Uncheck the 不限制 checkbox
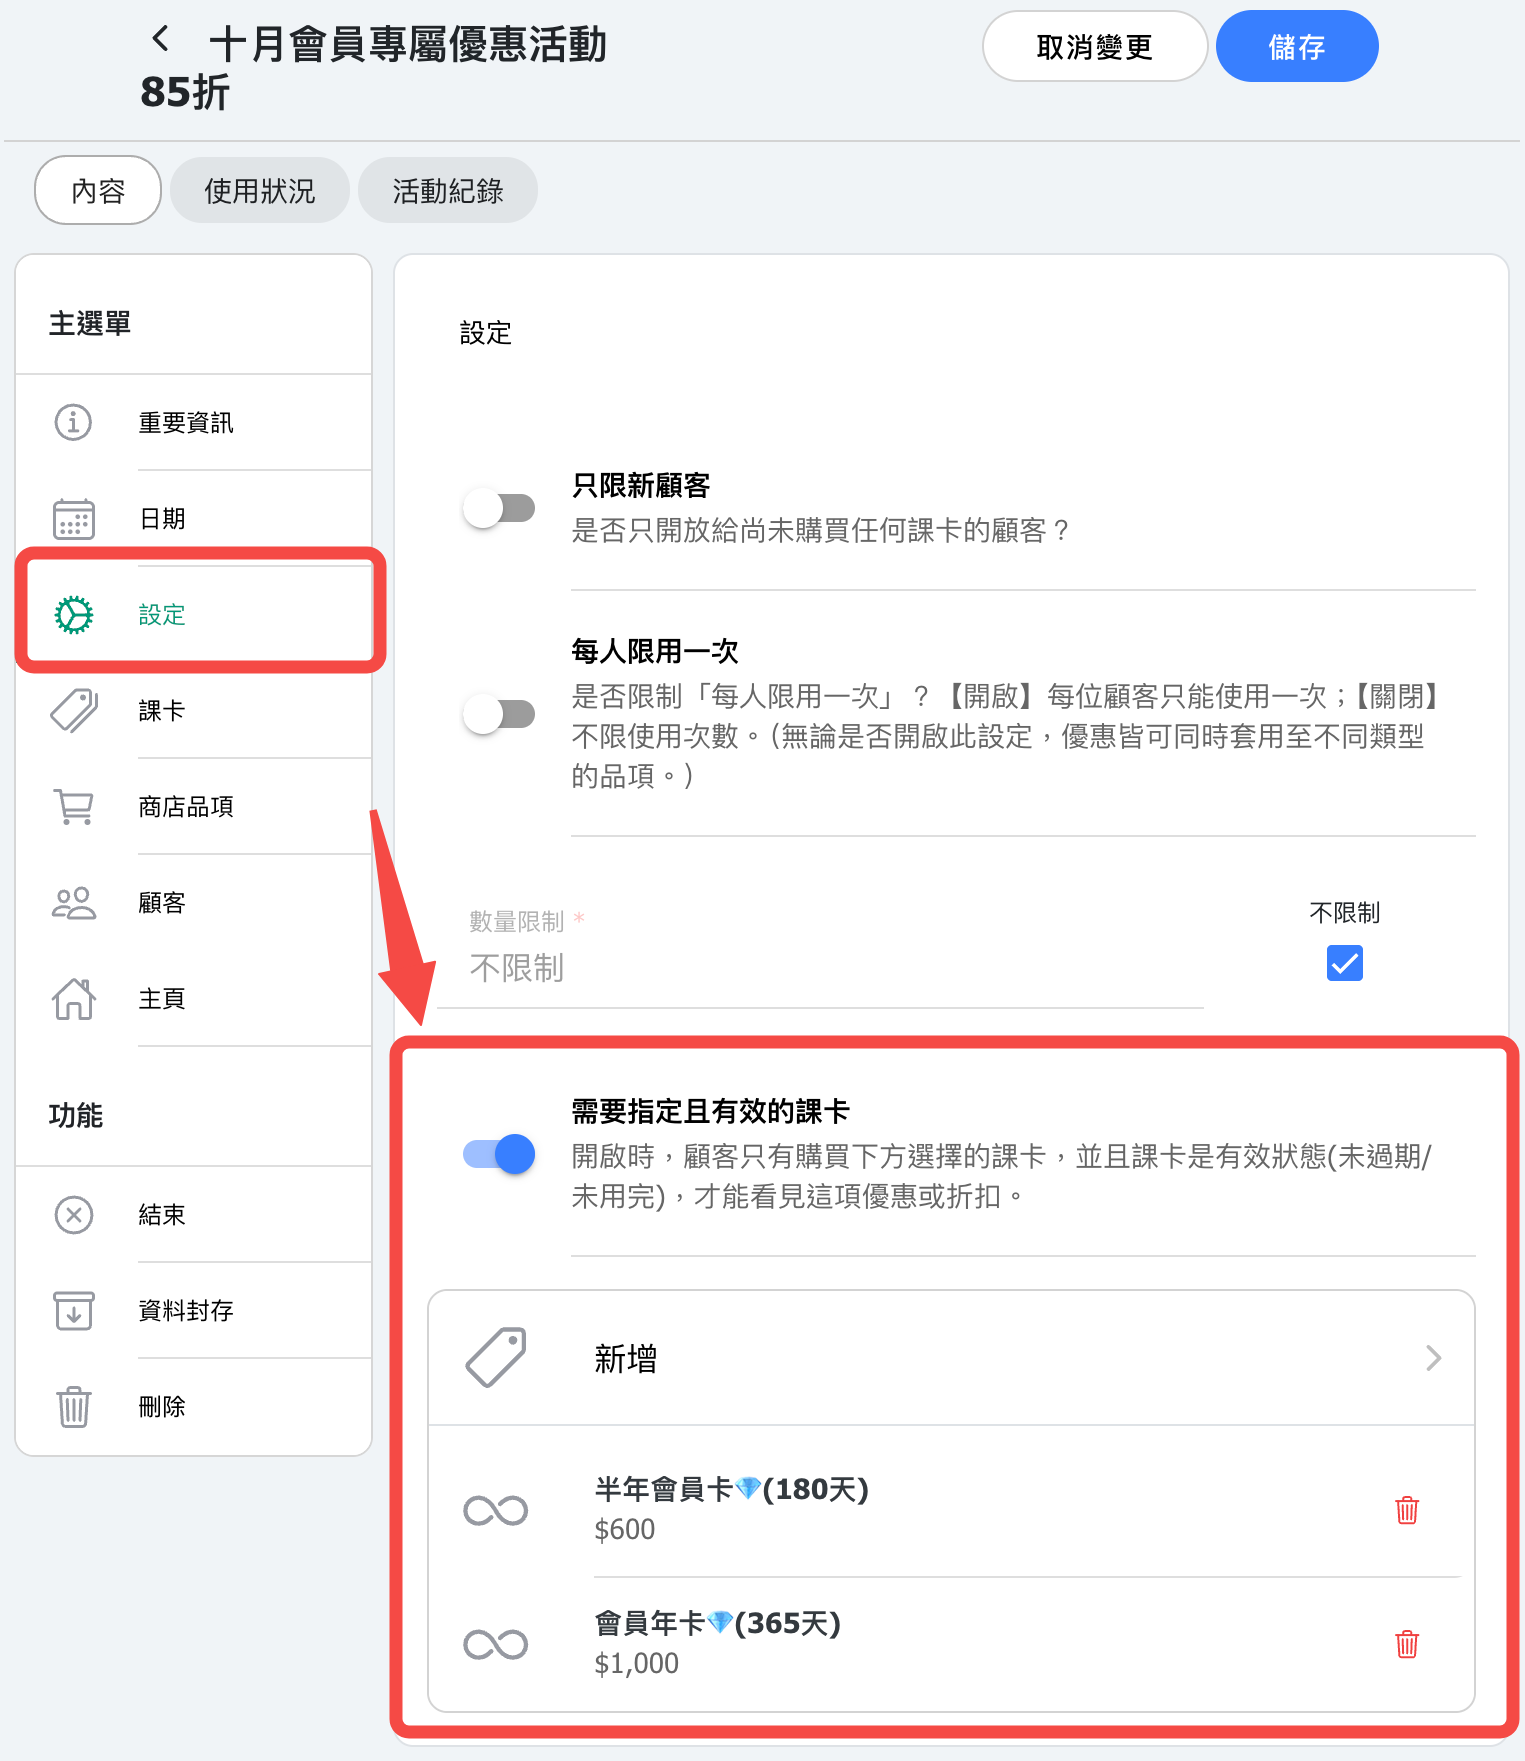1525x1761 pixels. [x=1344, y=963]
